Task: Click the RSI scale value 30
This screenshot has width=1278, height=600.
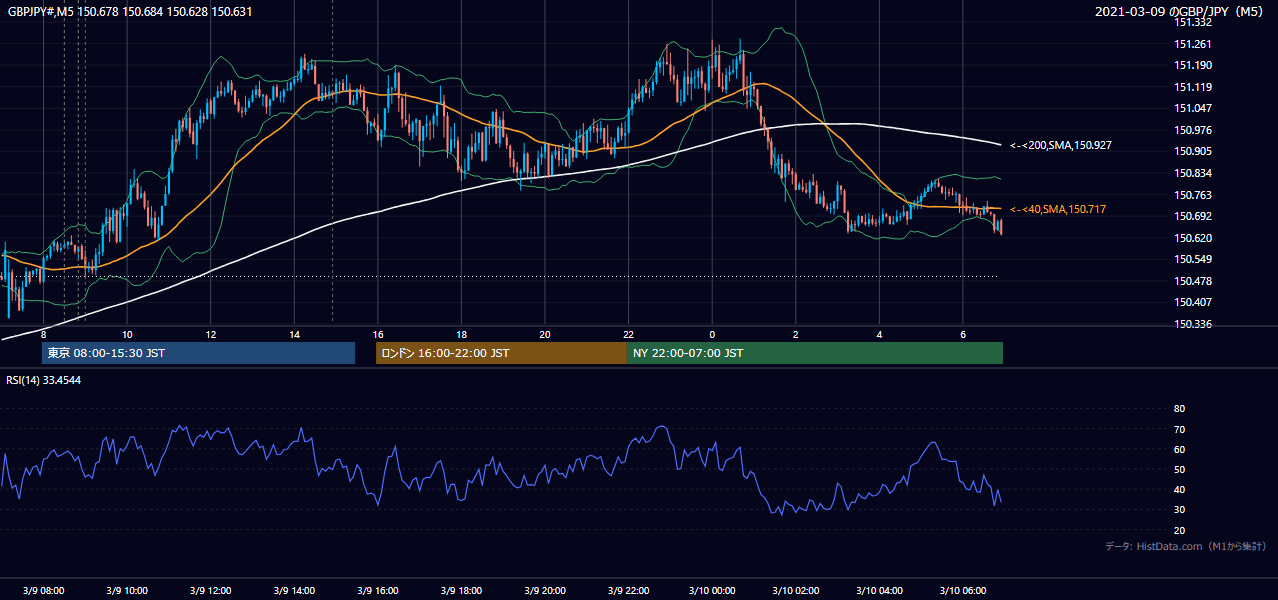Action: point(1179,510)
